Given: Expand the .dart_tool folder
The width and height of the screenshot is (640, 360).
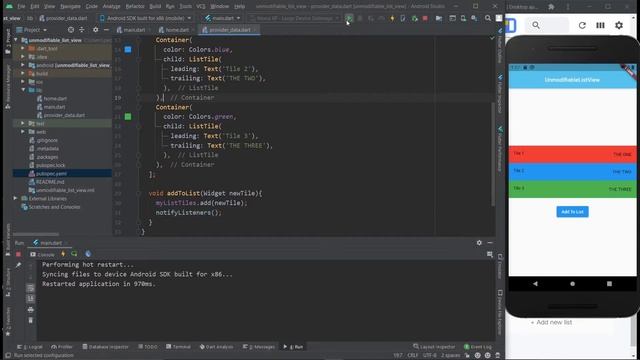Looking at the screenshot, I should coord(23,48).
